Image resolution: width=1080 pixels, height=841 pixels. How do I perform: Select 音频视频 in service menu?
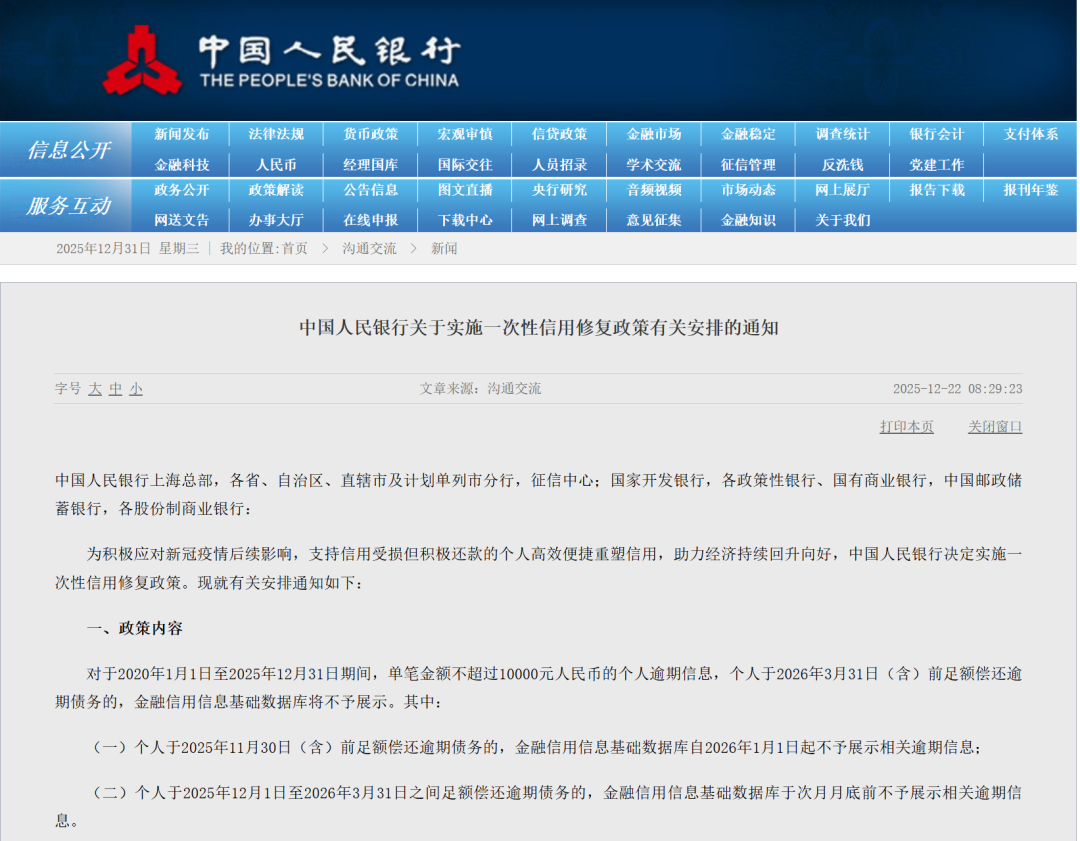click(x=654, y=190)
